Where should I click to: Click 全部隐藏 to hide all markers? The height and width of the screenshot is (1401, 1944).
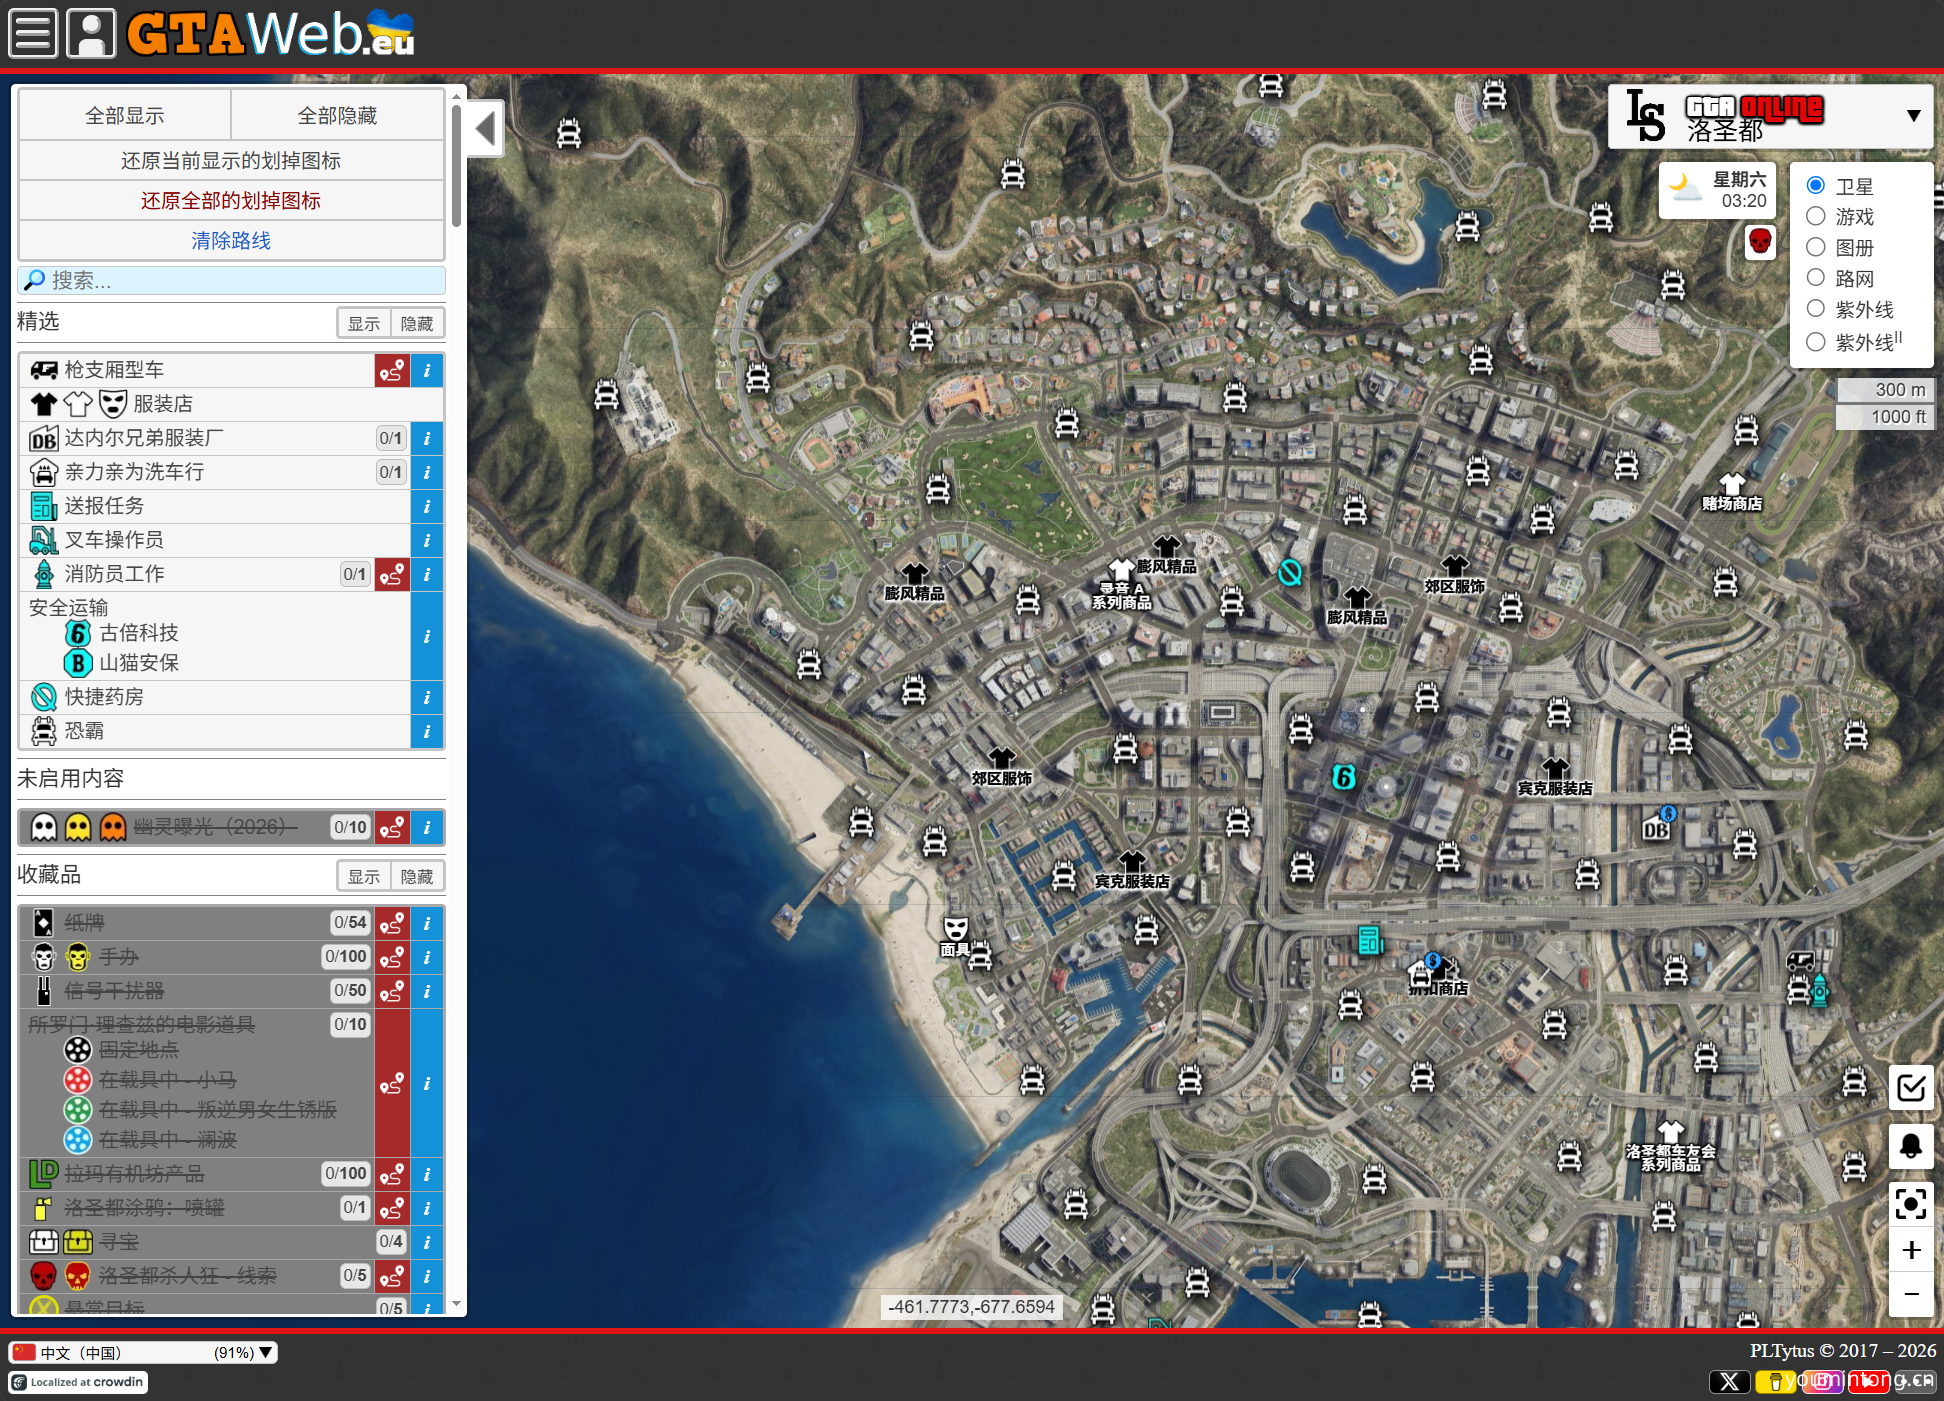point(338,116)
